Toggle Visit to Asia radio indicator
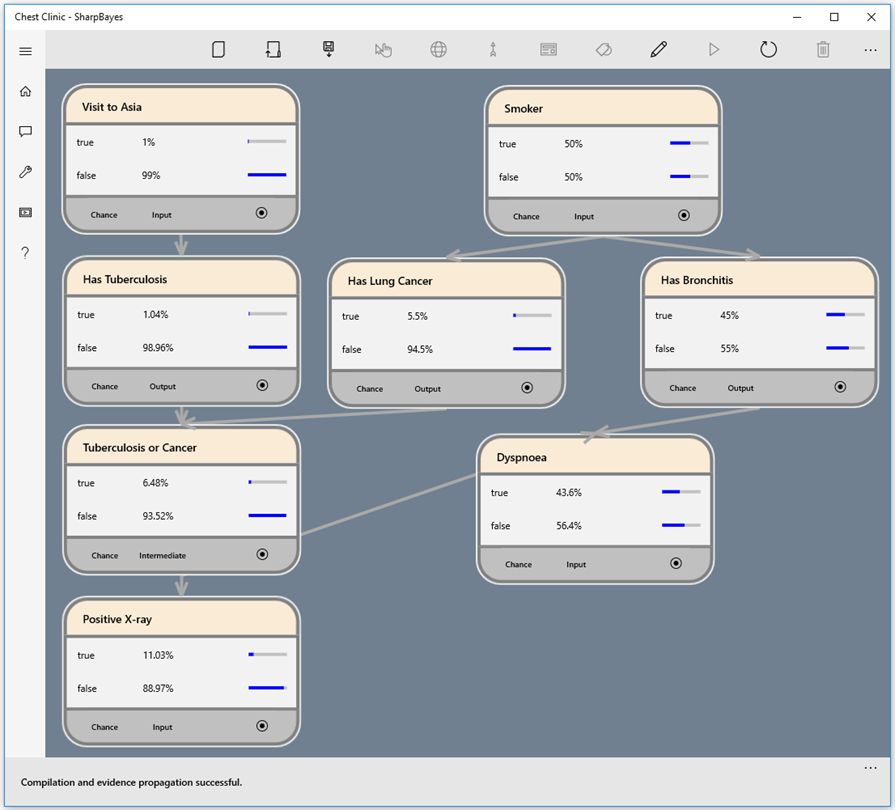 tap(261, 213)
